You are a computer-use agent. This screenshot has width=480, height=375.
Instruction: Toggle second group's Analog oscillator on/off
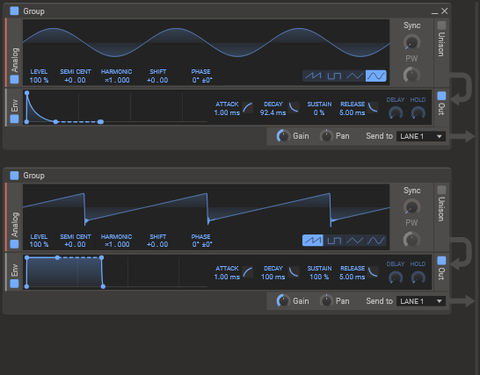coord(14,244)
